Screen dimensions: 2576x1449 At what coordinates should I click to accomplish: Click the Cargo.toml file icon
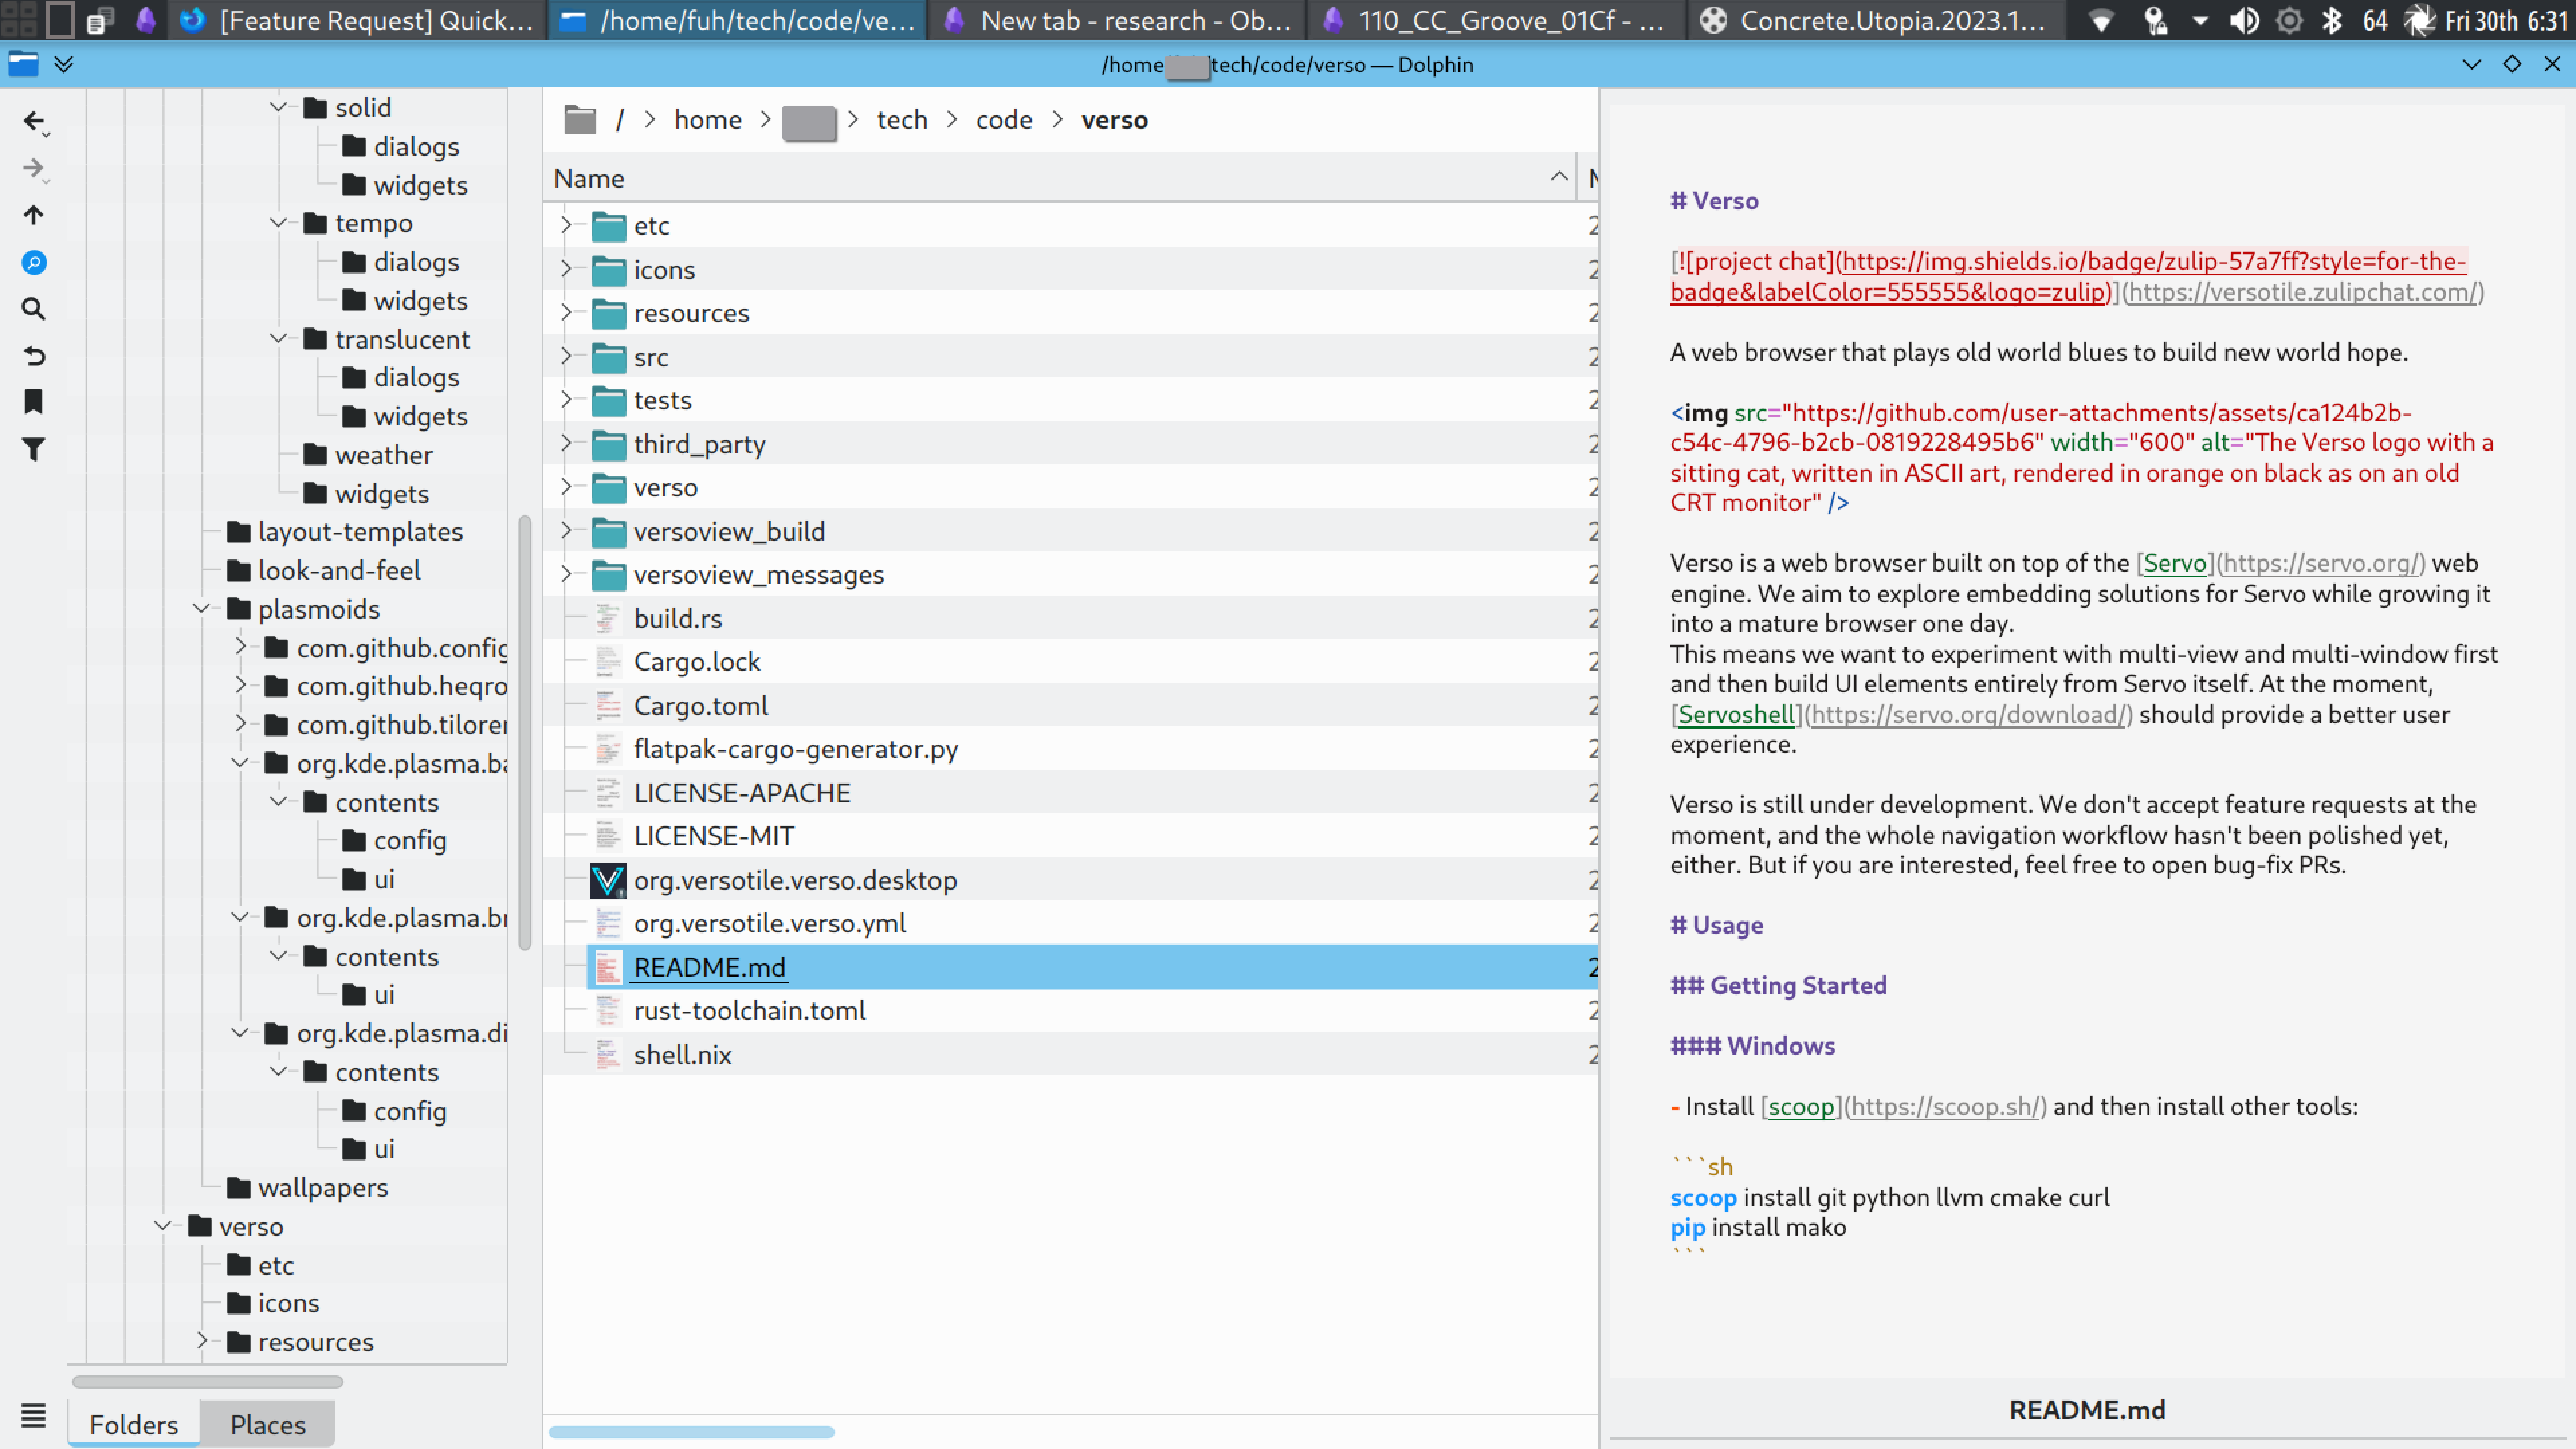[607, 705]
